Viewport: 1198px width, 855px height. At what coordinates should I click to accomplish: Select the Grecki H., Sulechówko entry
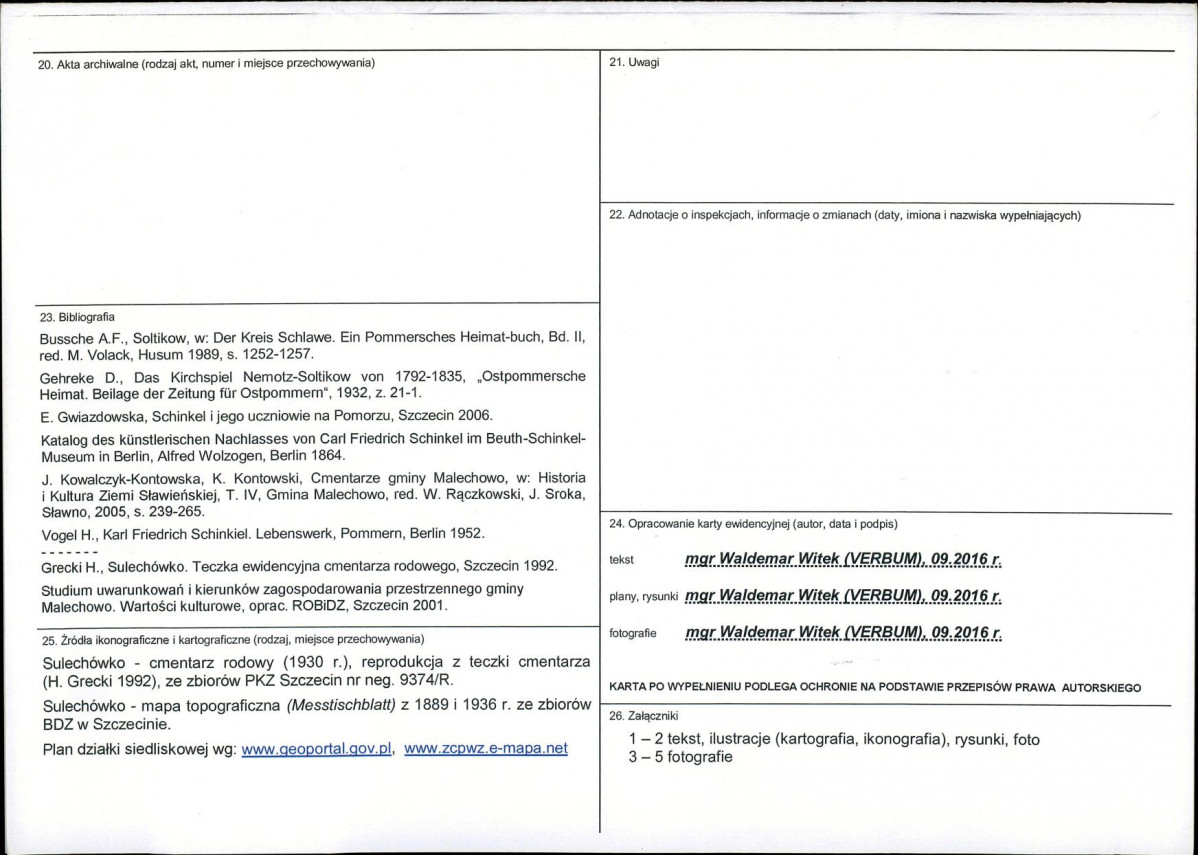pos(300,567)
